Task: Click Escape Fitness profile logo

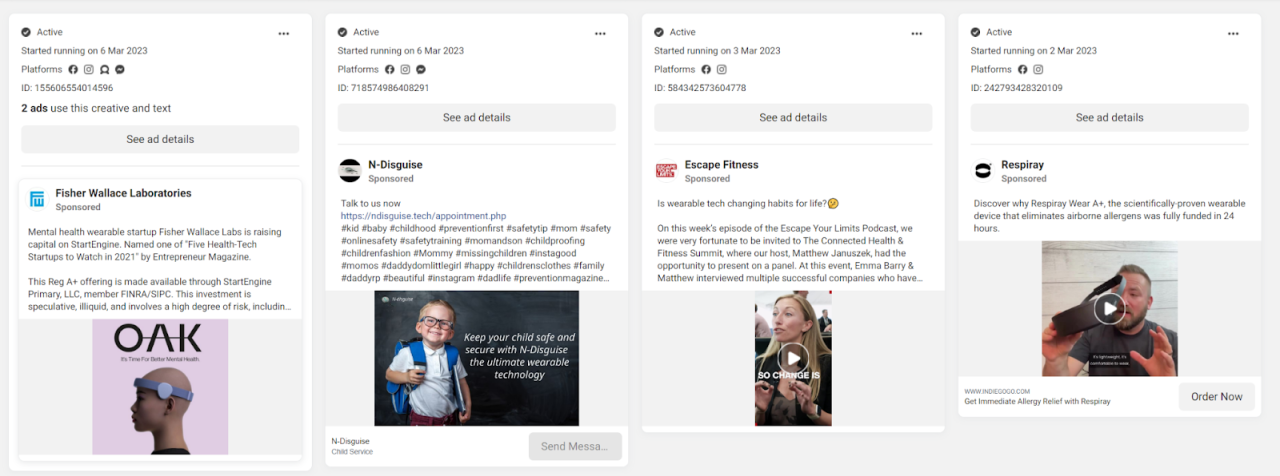Action: pos(666,171)
